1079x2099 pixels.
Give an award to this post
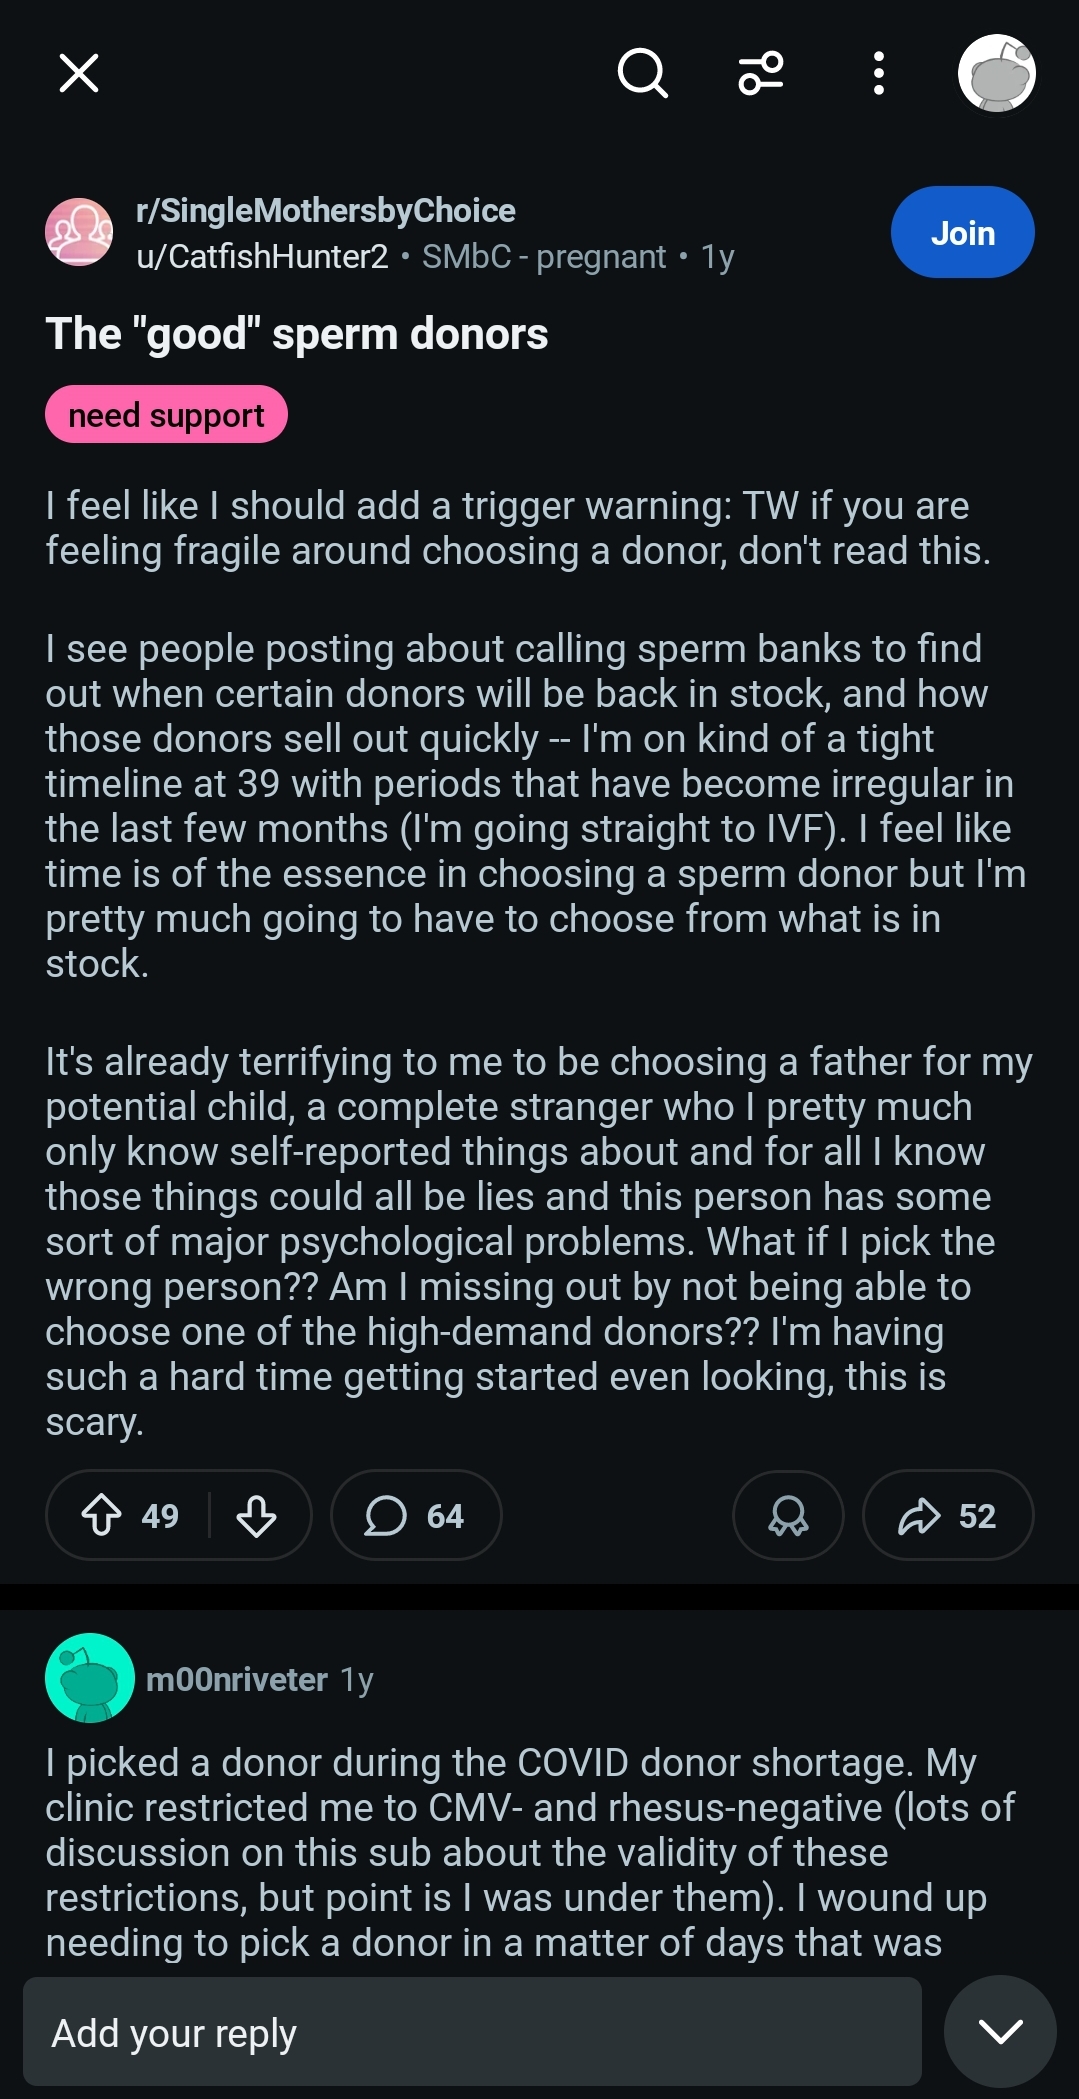click(788, 1515)
